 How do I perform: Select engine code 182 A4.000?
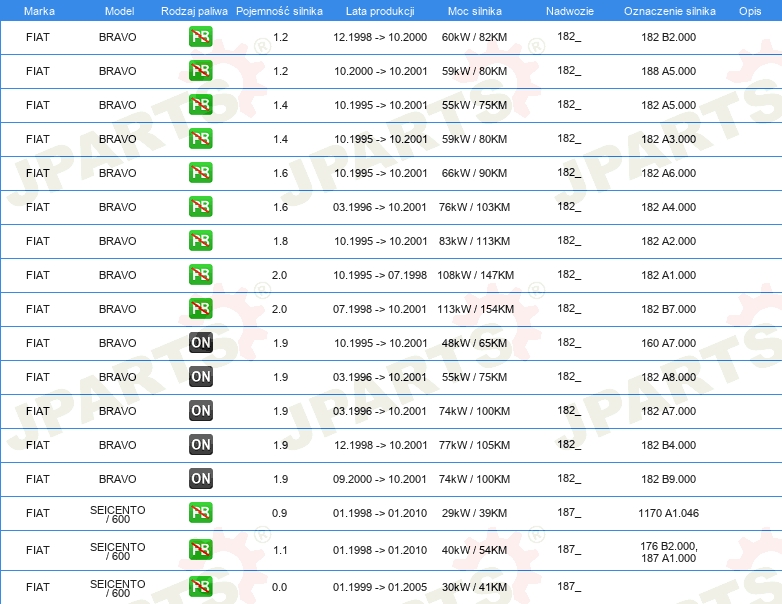point(668,206)
